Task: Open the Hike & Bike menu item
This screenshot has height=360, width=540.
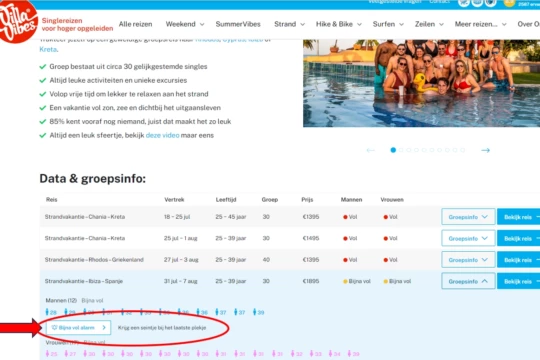Action: 334,24
